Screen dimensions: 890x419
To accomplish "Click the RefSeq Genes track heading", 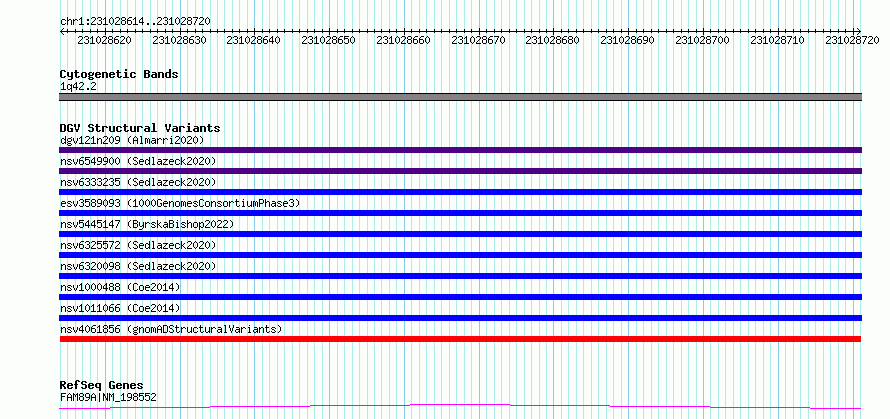I will 101,386.
